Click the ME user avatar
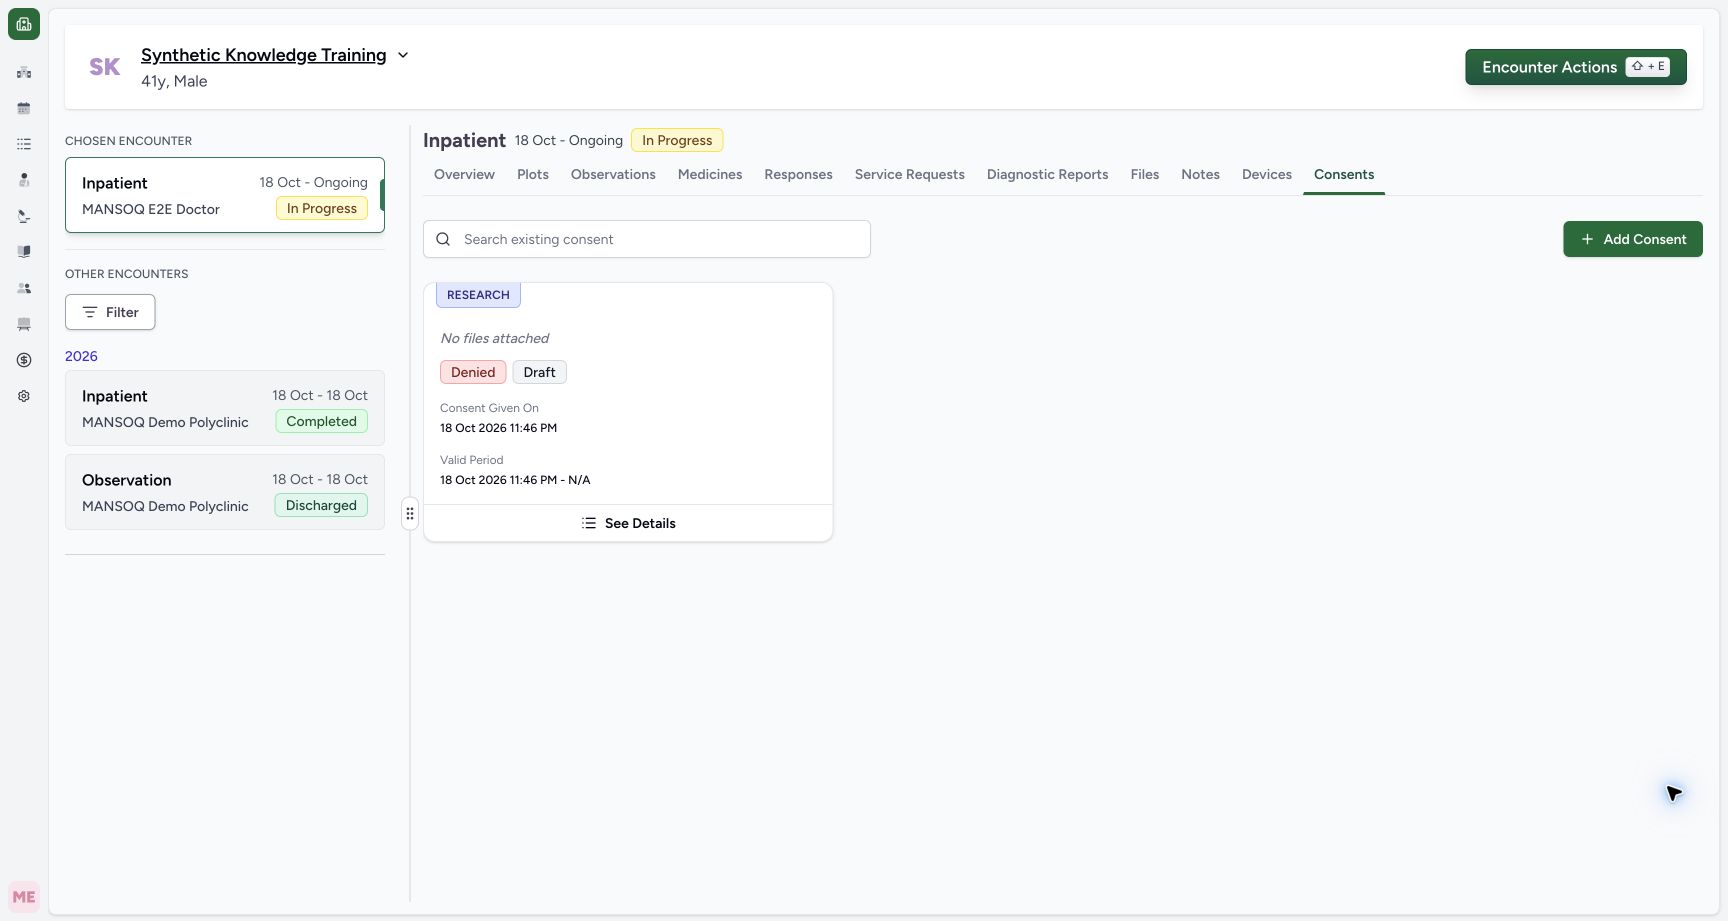This screenshot has height=921, width=1728. tap(24, 897)
